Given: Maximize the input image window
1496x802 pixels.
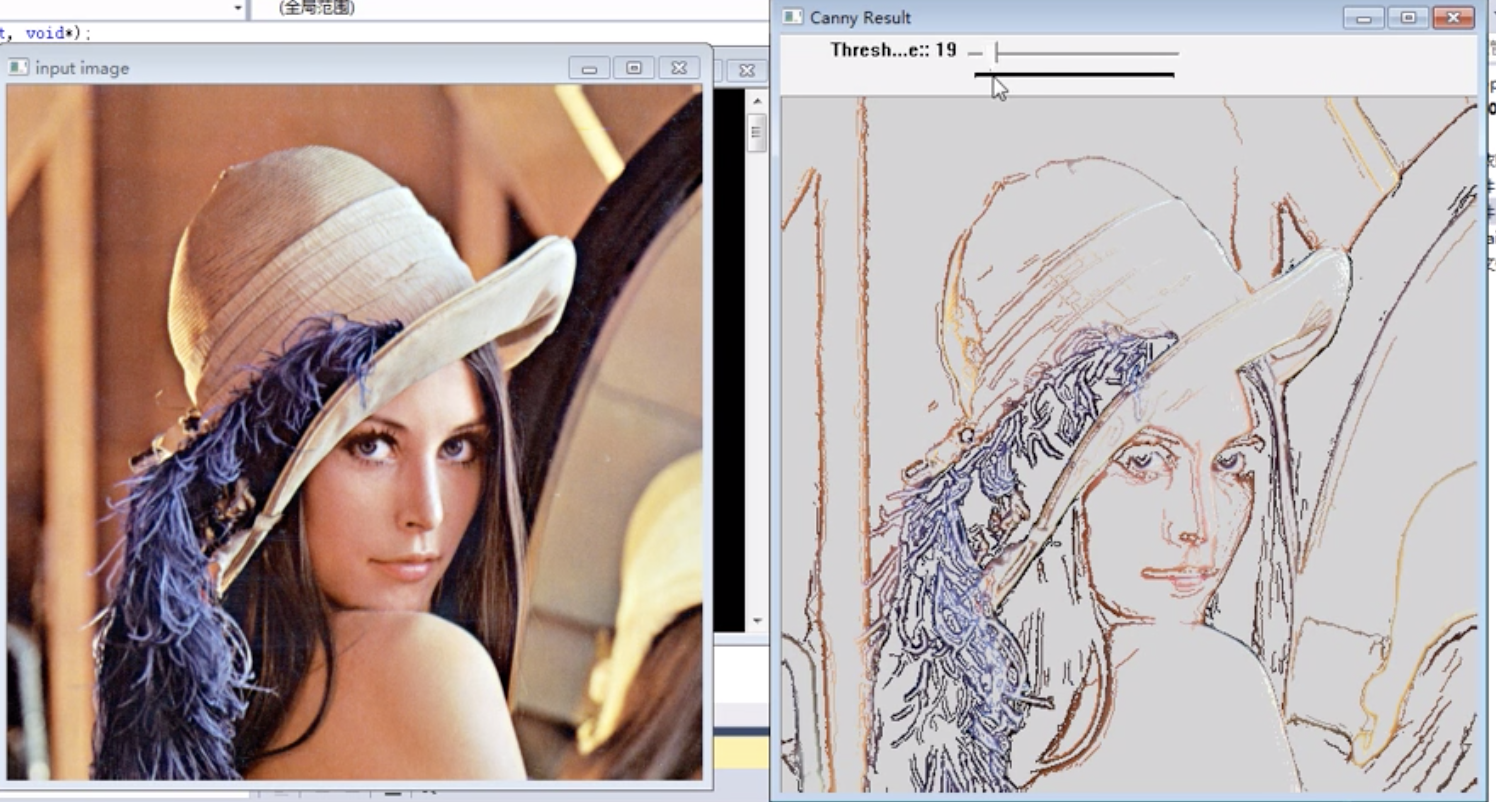Looking at the screenshot, I should (x=634, y=68).
